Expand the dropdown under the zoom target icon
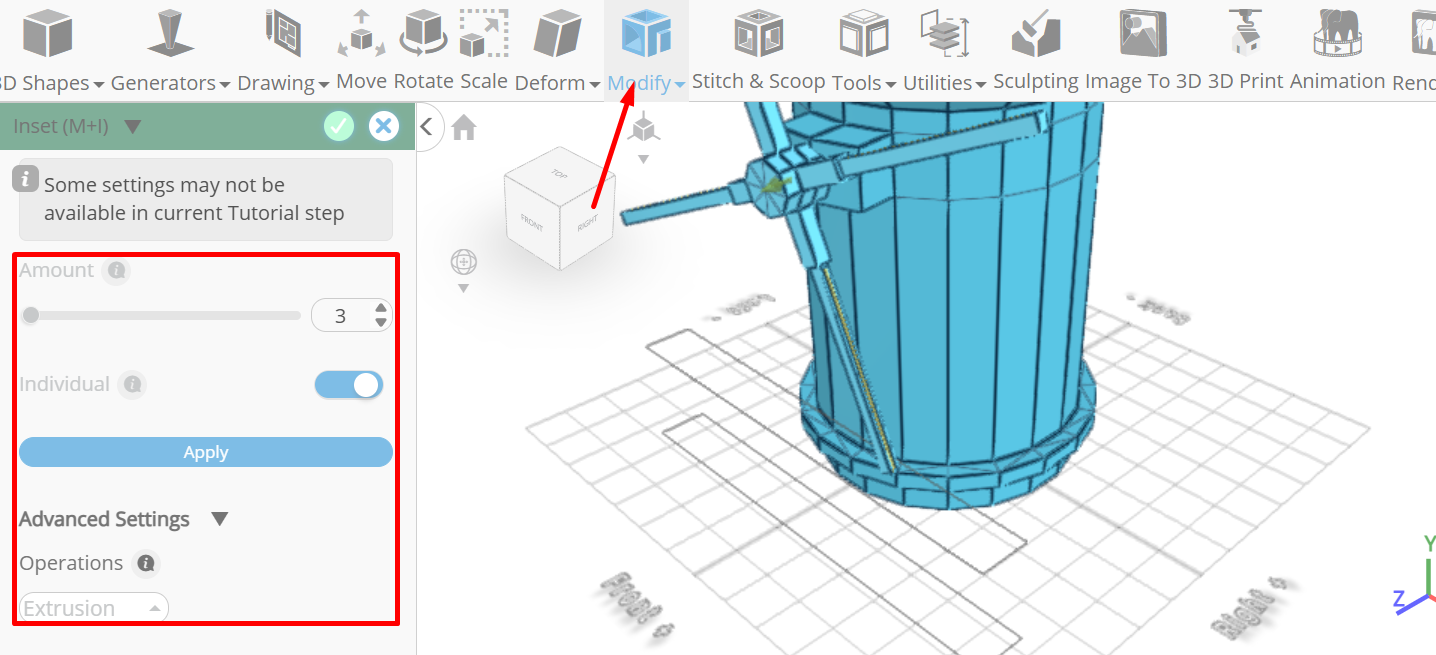This screenshot has height=655, width=1436. click(x=463, y=289)
